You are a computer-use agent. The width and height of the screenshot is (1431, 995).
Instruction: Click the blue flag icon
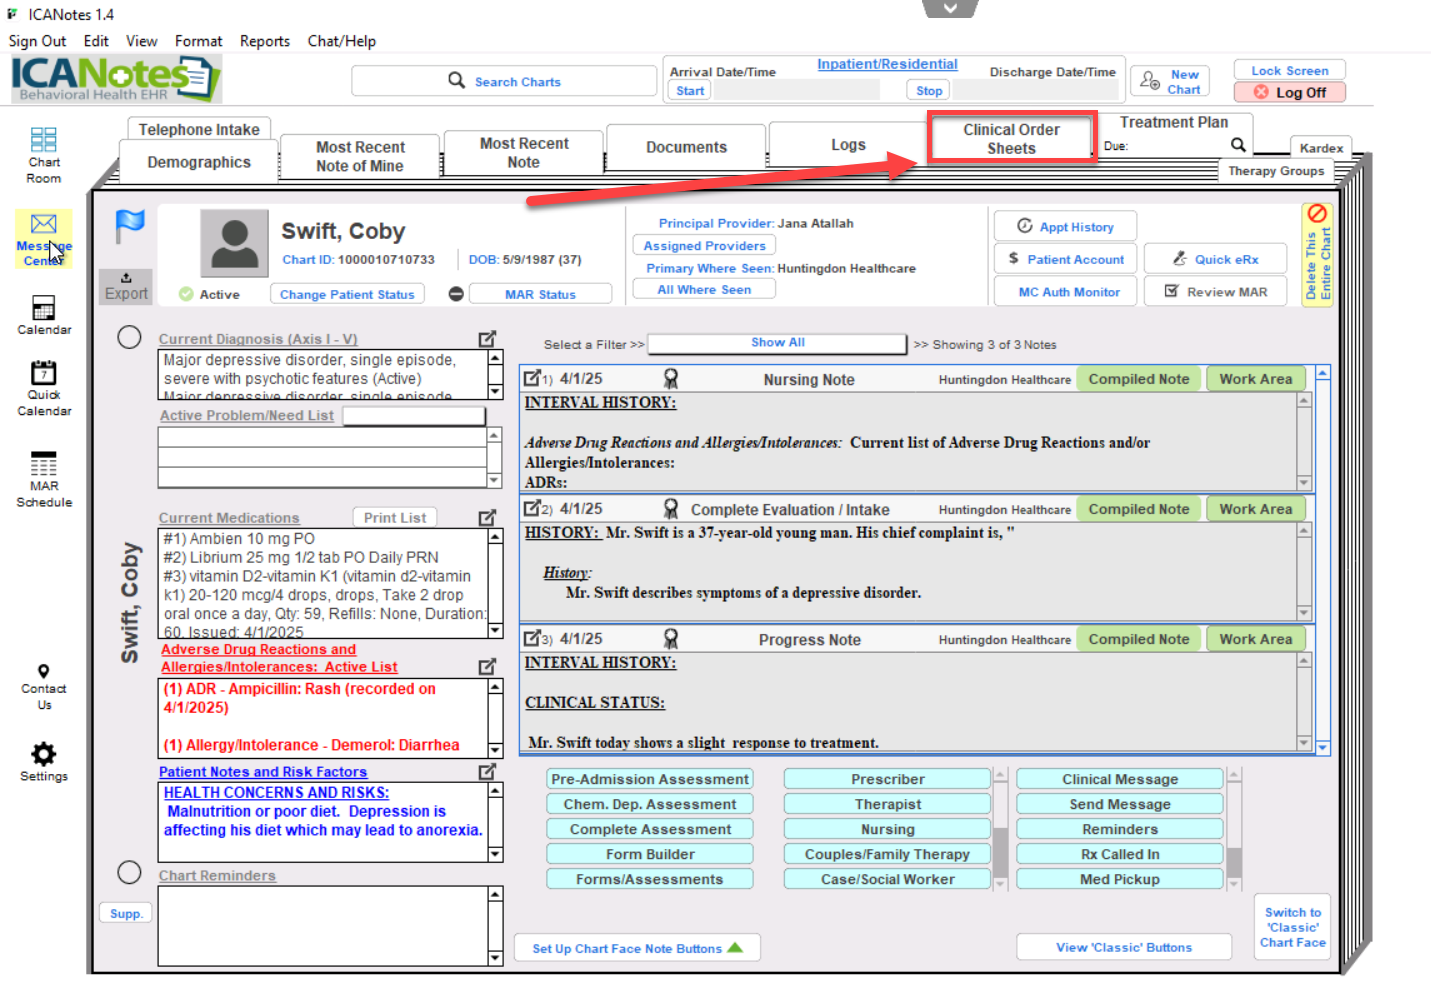(x=130, y=226)
